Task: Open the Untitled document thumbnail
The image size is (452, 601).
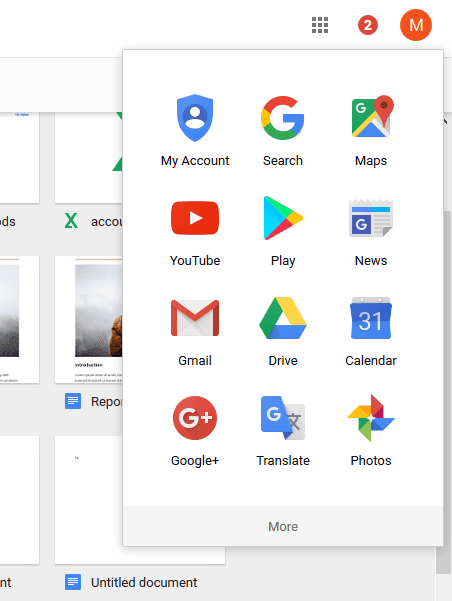Action: [x=89, y=500]
